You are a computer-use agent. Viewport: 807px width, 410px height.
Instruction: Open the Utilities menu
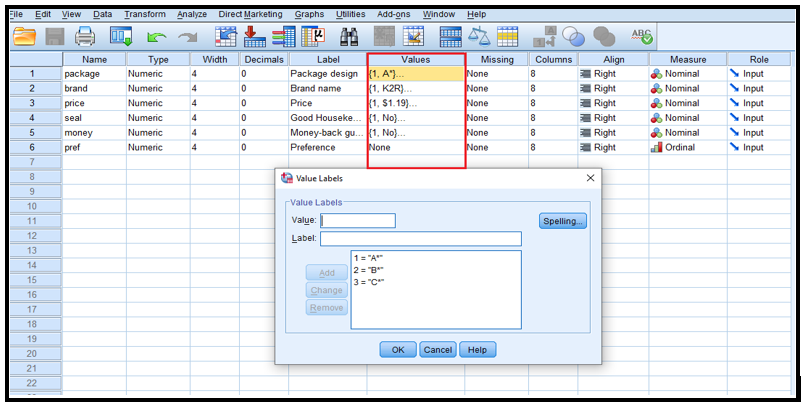[350, 14]
